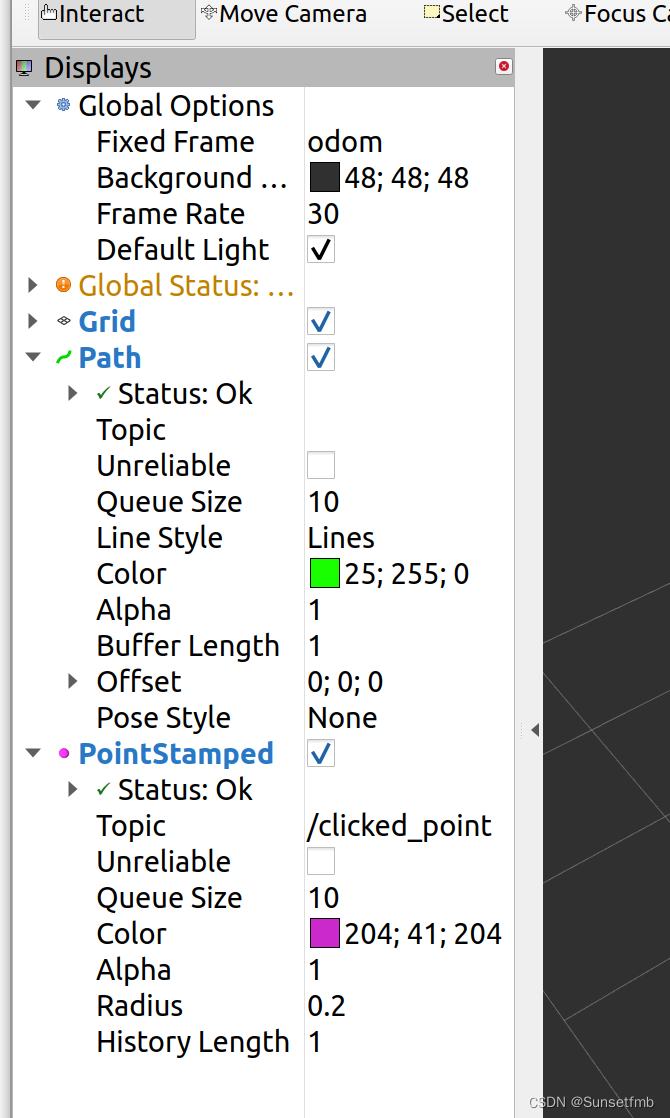Click the Global Options gear icon
670x1118 pixels.
63,106
